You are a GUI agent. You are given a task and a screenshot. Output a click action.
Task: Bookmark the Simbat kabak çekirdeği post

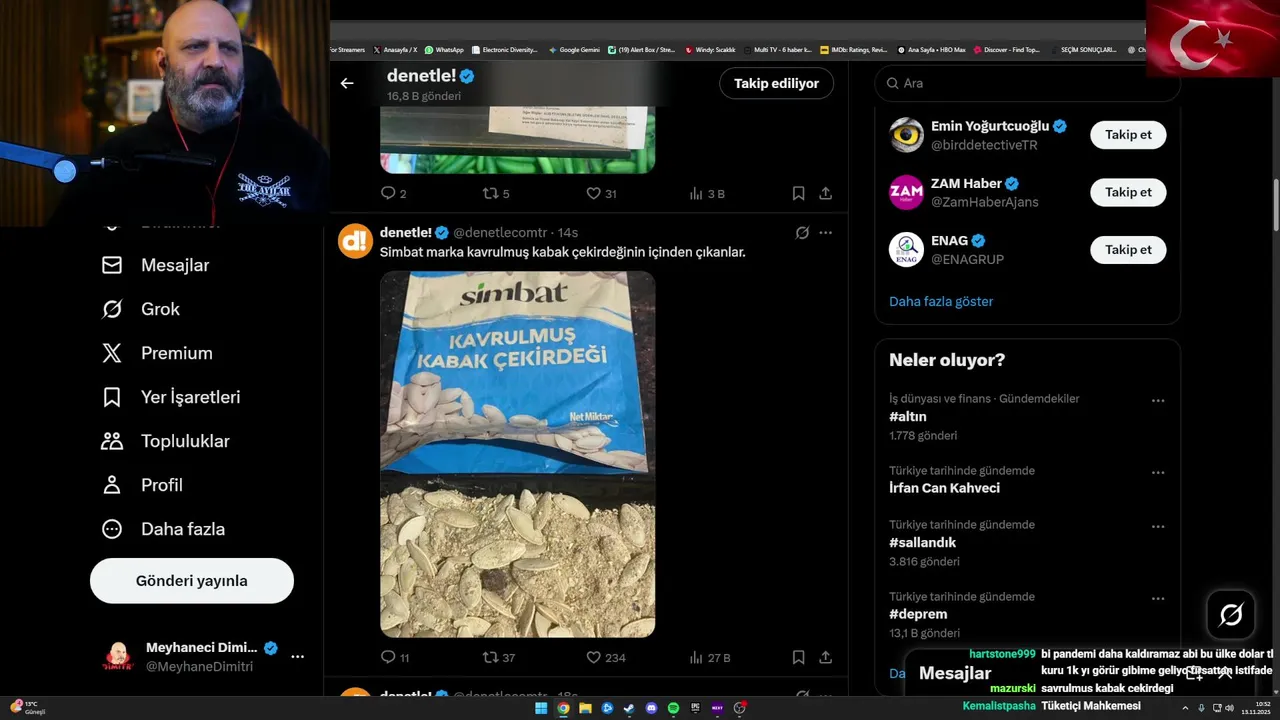click(x=798, y=657)
